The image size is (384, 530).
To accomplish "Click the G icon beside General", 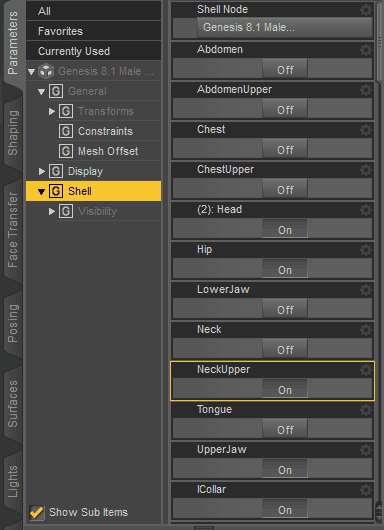I will (56, 91).
